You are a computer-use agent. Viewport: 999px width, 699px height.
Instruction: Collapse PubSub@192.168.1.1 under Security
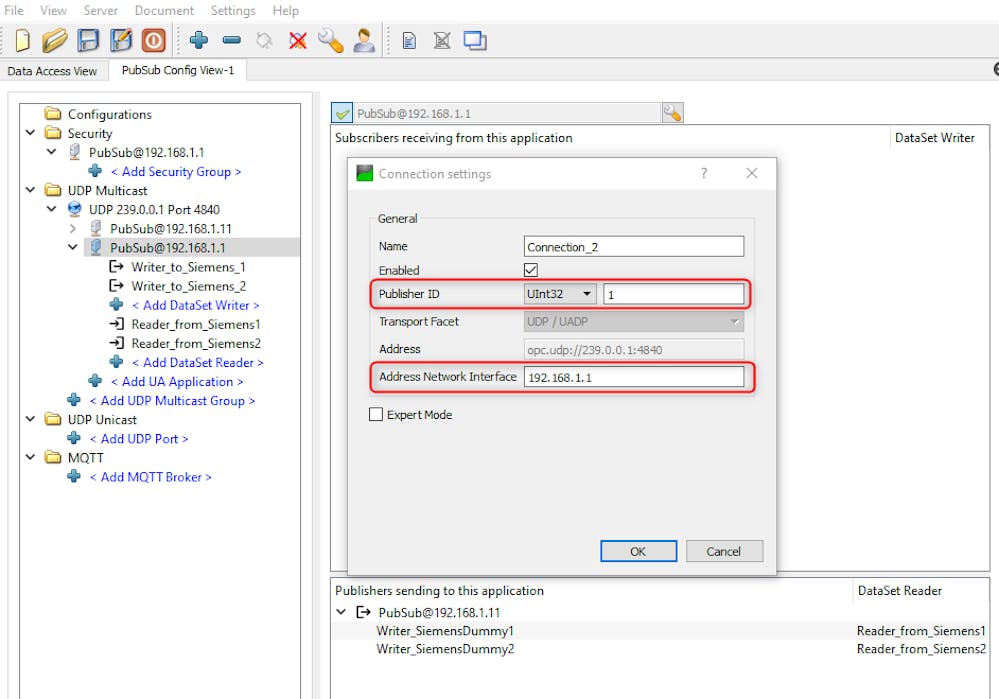click(52, 152)
